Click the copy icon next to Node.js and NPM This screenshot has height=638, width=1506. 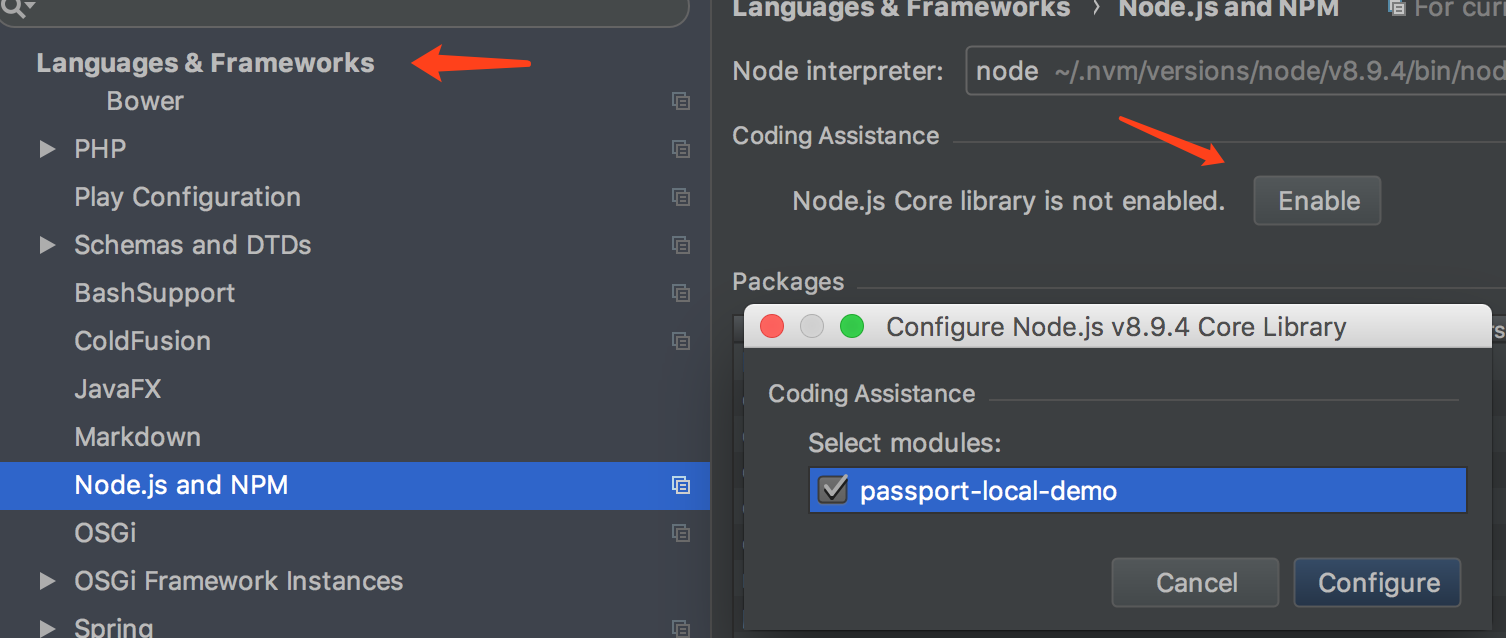click(681, 485)
